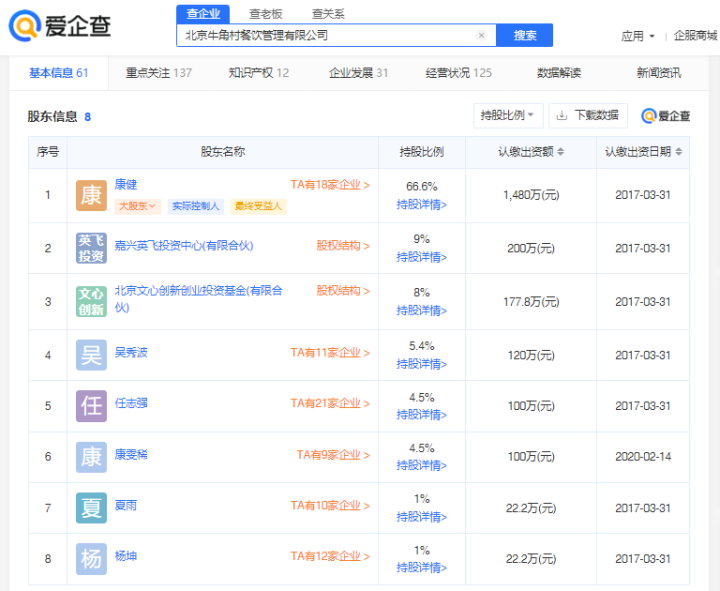Expand the 应用 dropdown menu
This screenshot has width=720, height=591.
(637, 36)
